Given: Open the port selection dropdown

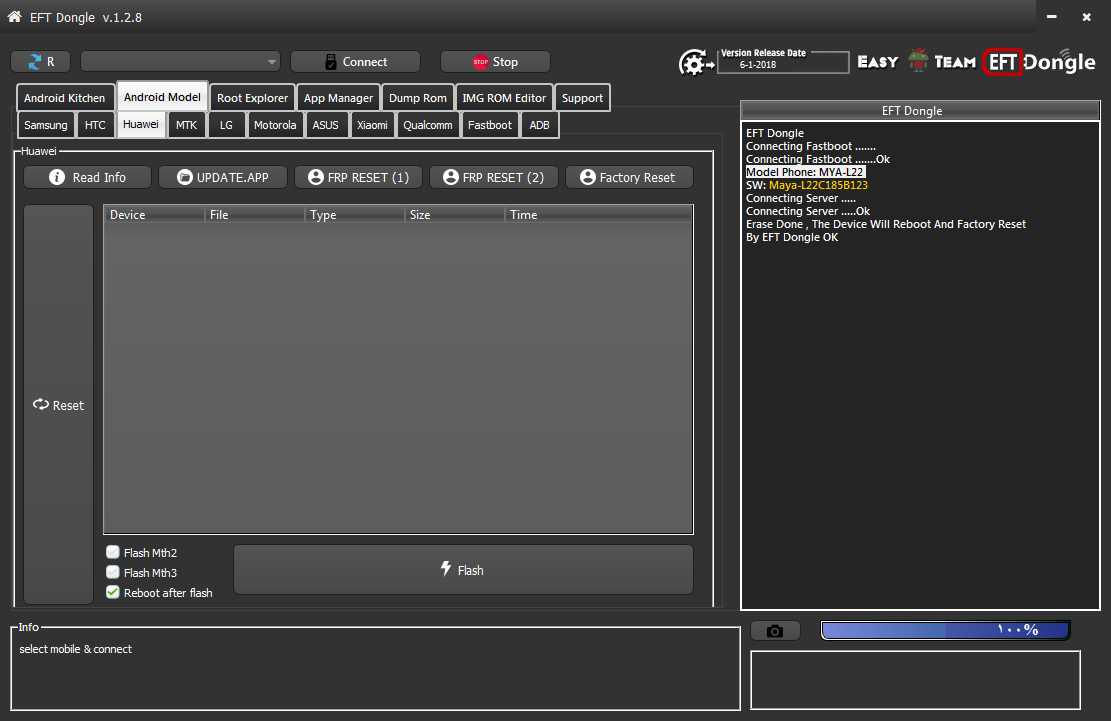Looking at the screenshot, I should [x=180, y=62].
